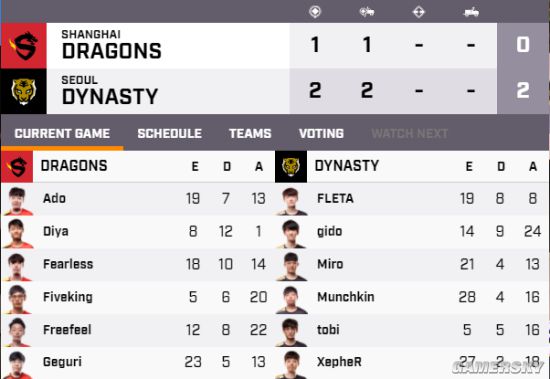
Task: Open Geguri's player name link
Action: tap(62, 362)
